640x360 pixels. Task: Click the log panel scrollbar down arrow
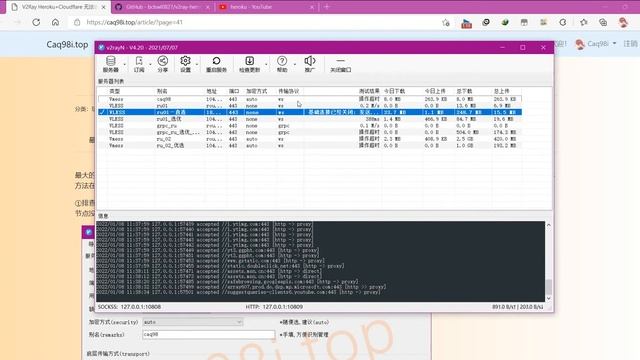pos(549,298)
